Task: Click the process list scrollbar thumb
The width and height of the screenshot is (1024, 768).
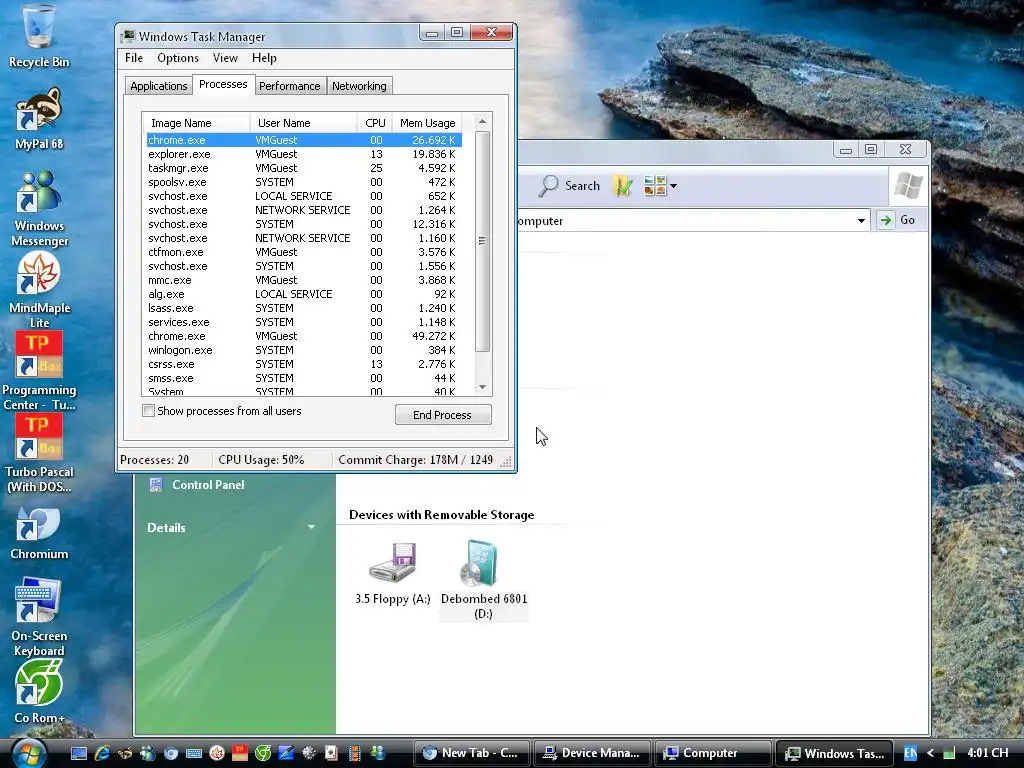Action: point(482,242)
